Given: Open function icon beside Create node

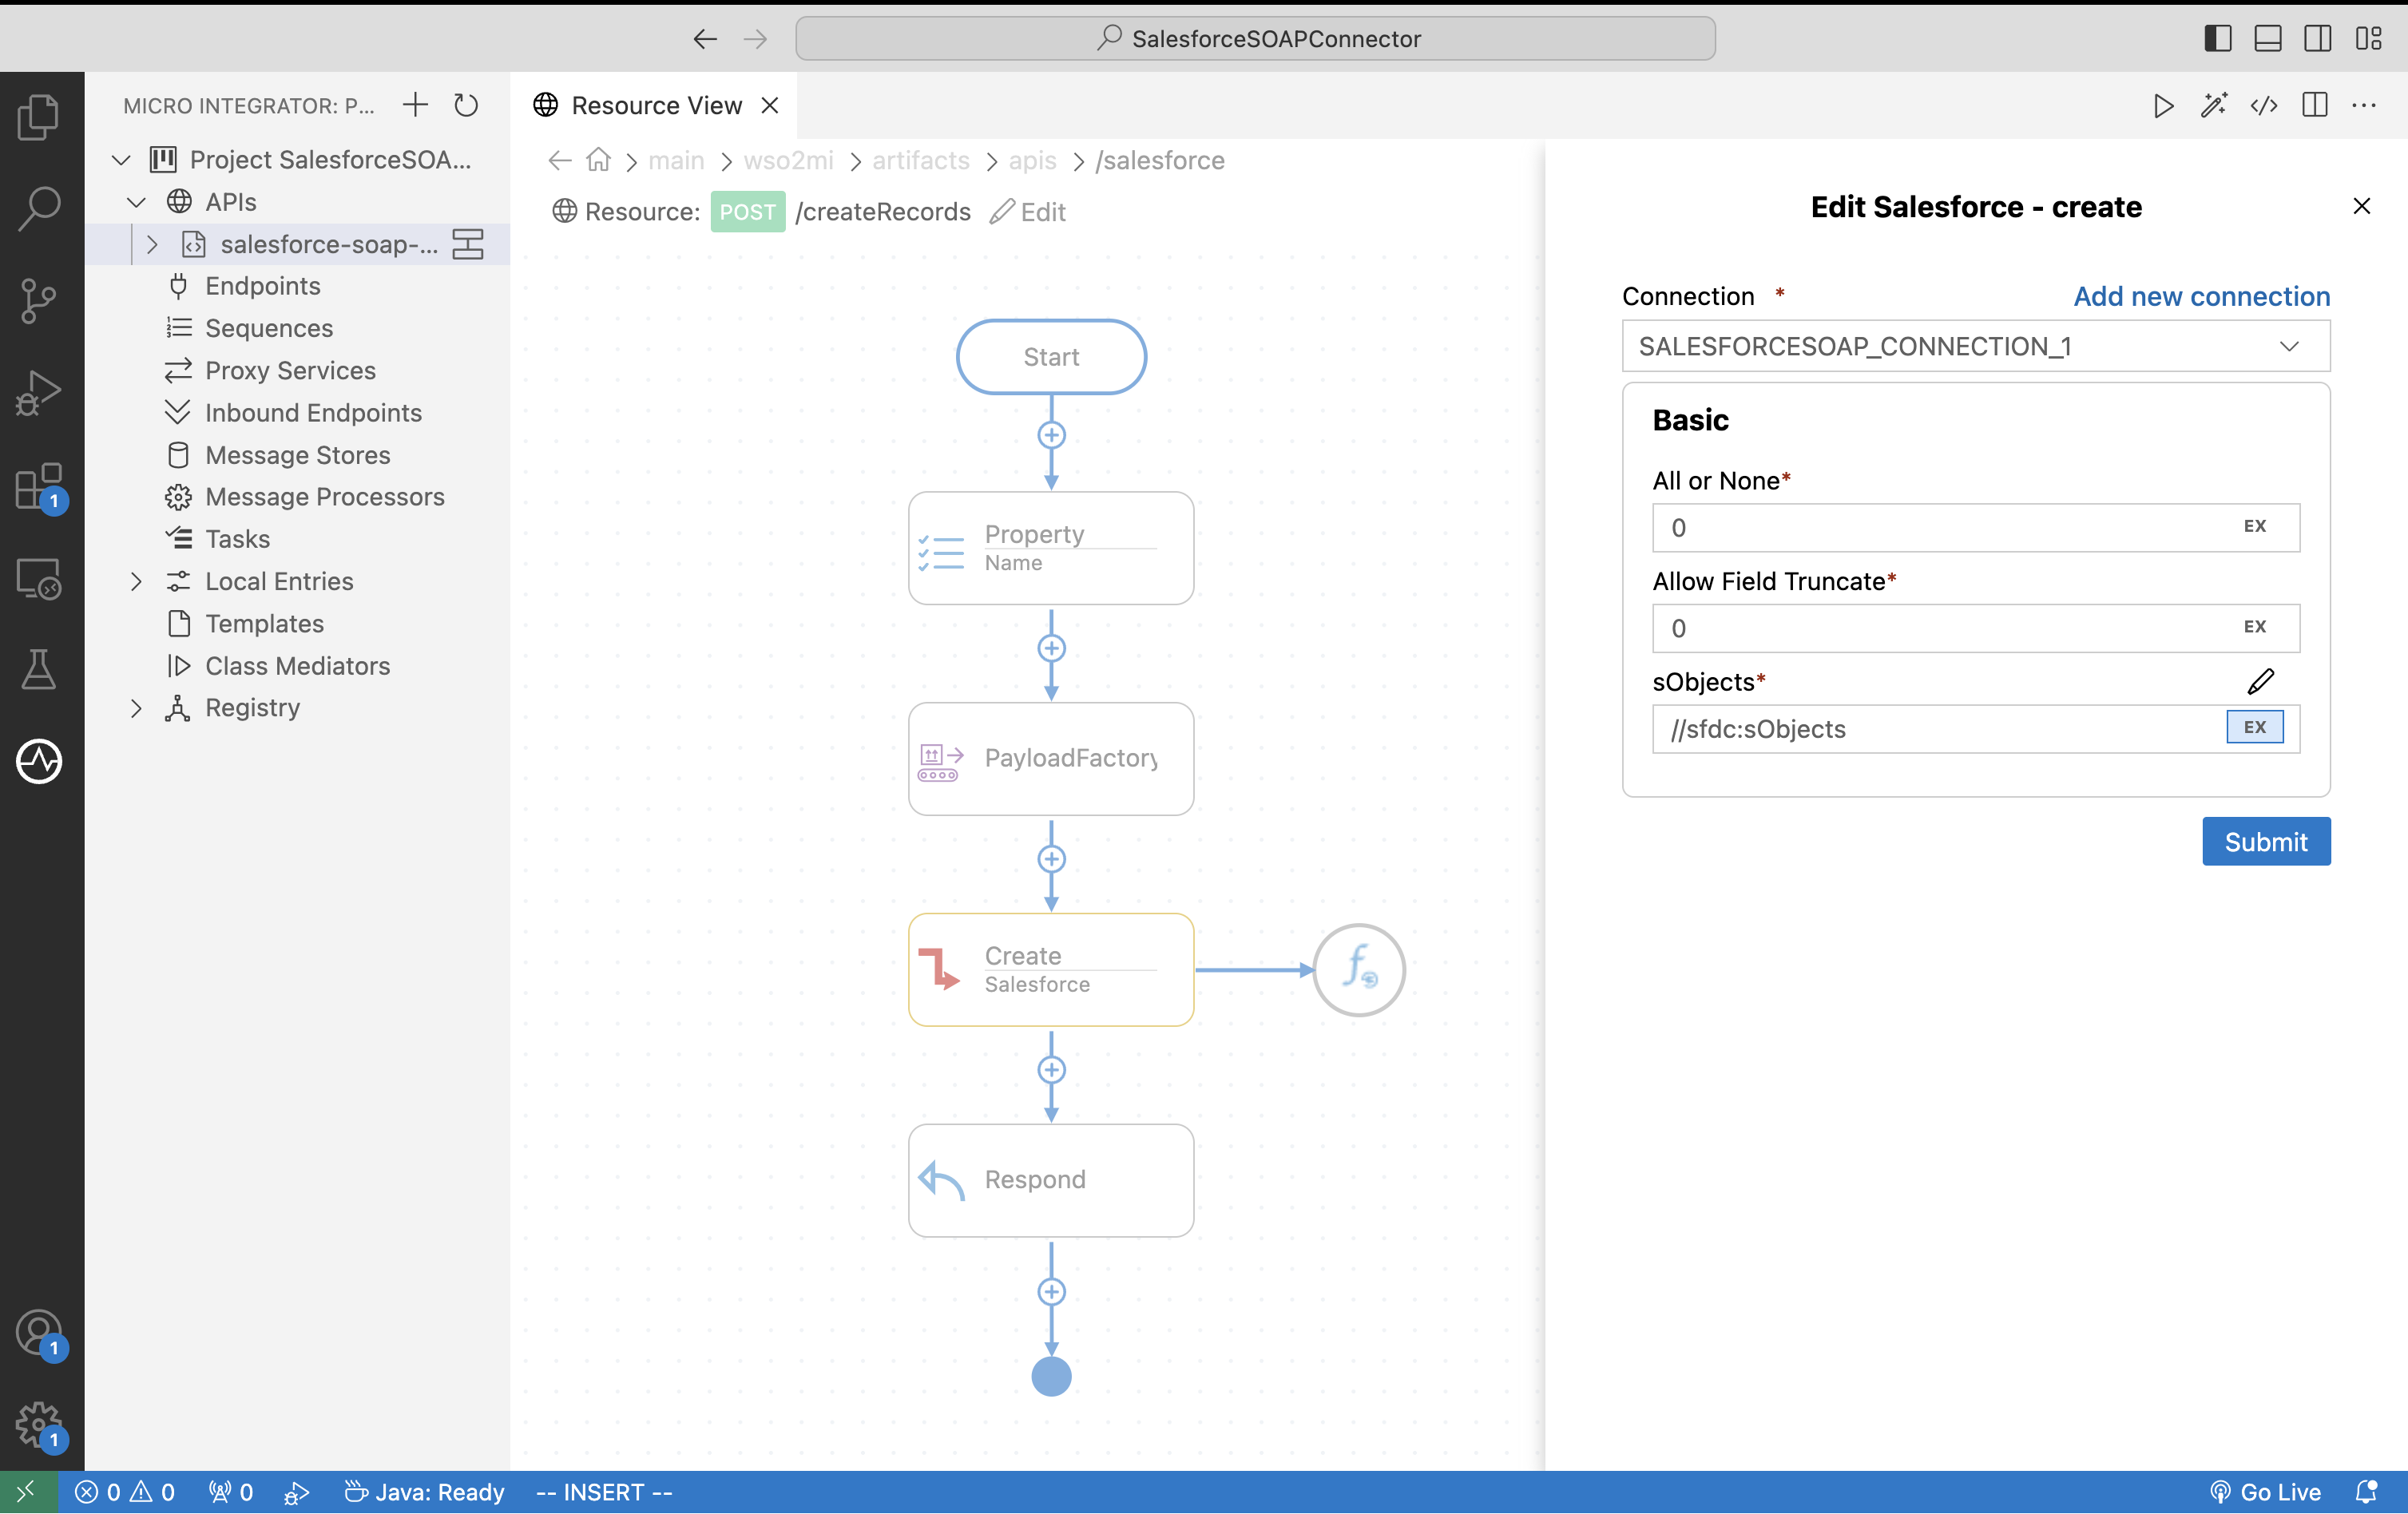Looking at the screenshot, I should tap(1359, 969).
